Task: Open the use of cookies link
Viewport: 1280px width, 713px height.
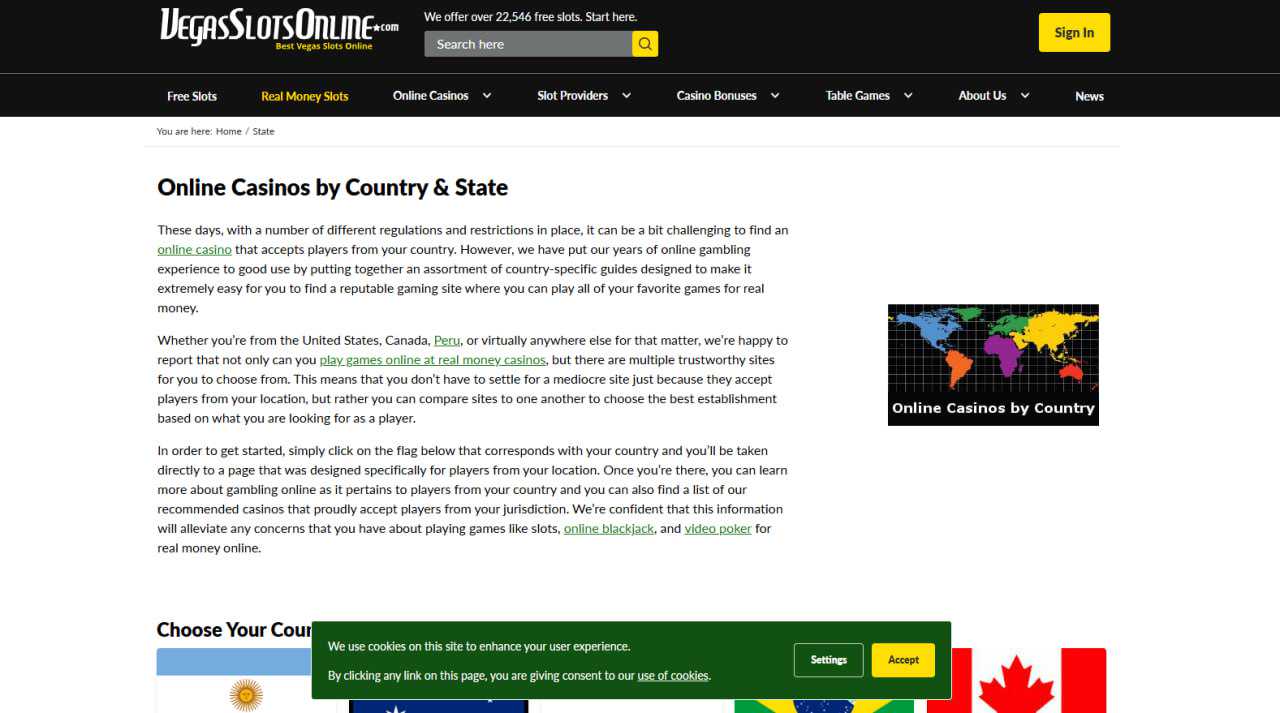Action: point(673,676)
